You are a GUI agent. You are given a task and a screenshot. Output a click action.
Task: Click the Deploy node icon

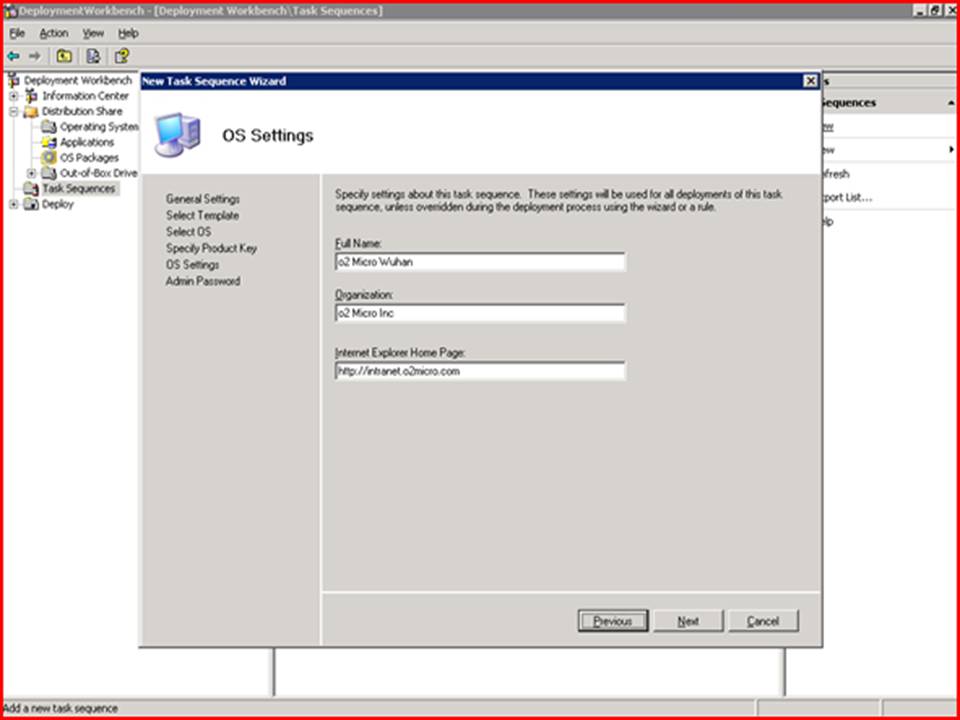[x=31, y=204]
